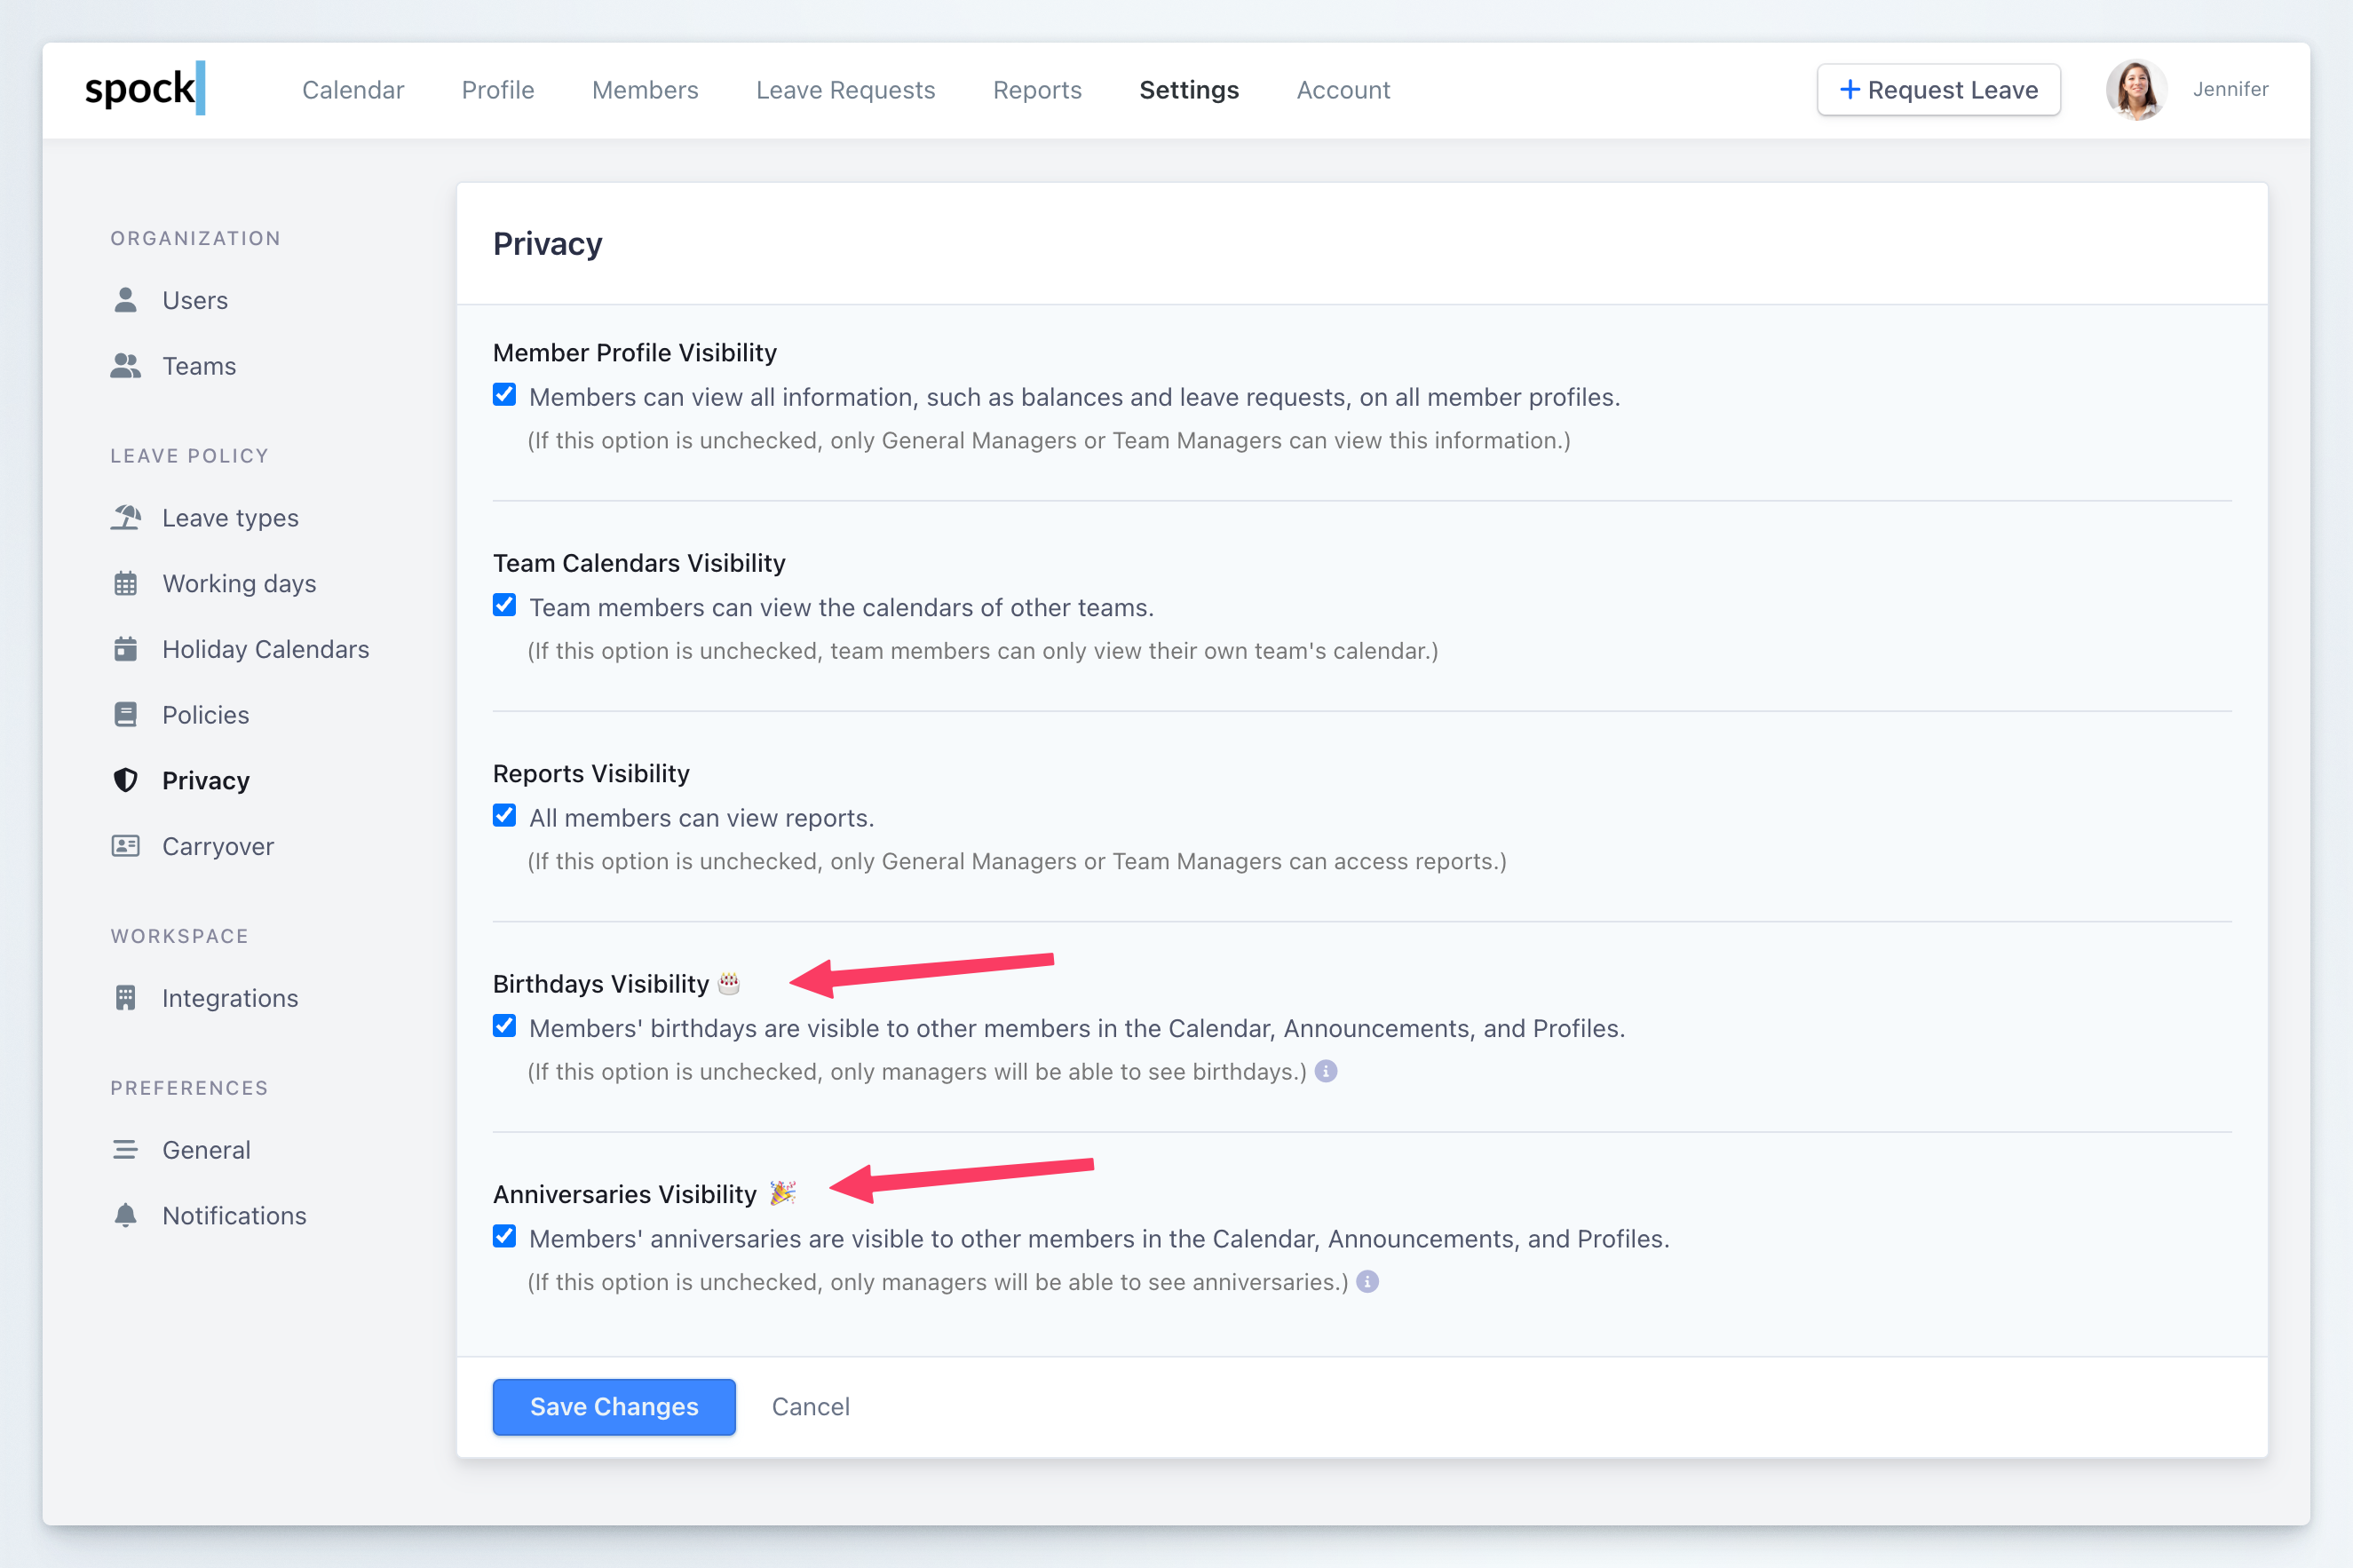Click the Users person icon in sidebar
The image size is (2353, 1568).
125,300
